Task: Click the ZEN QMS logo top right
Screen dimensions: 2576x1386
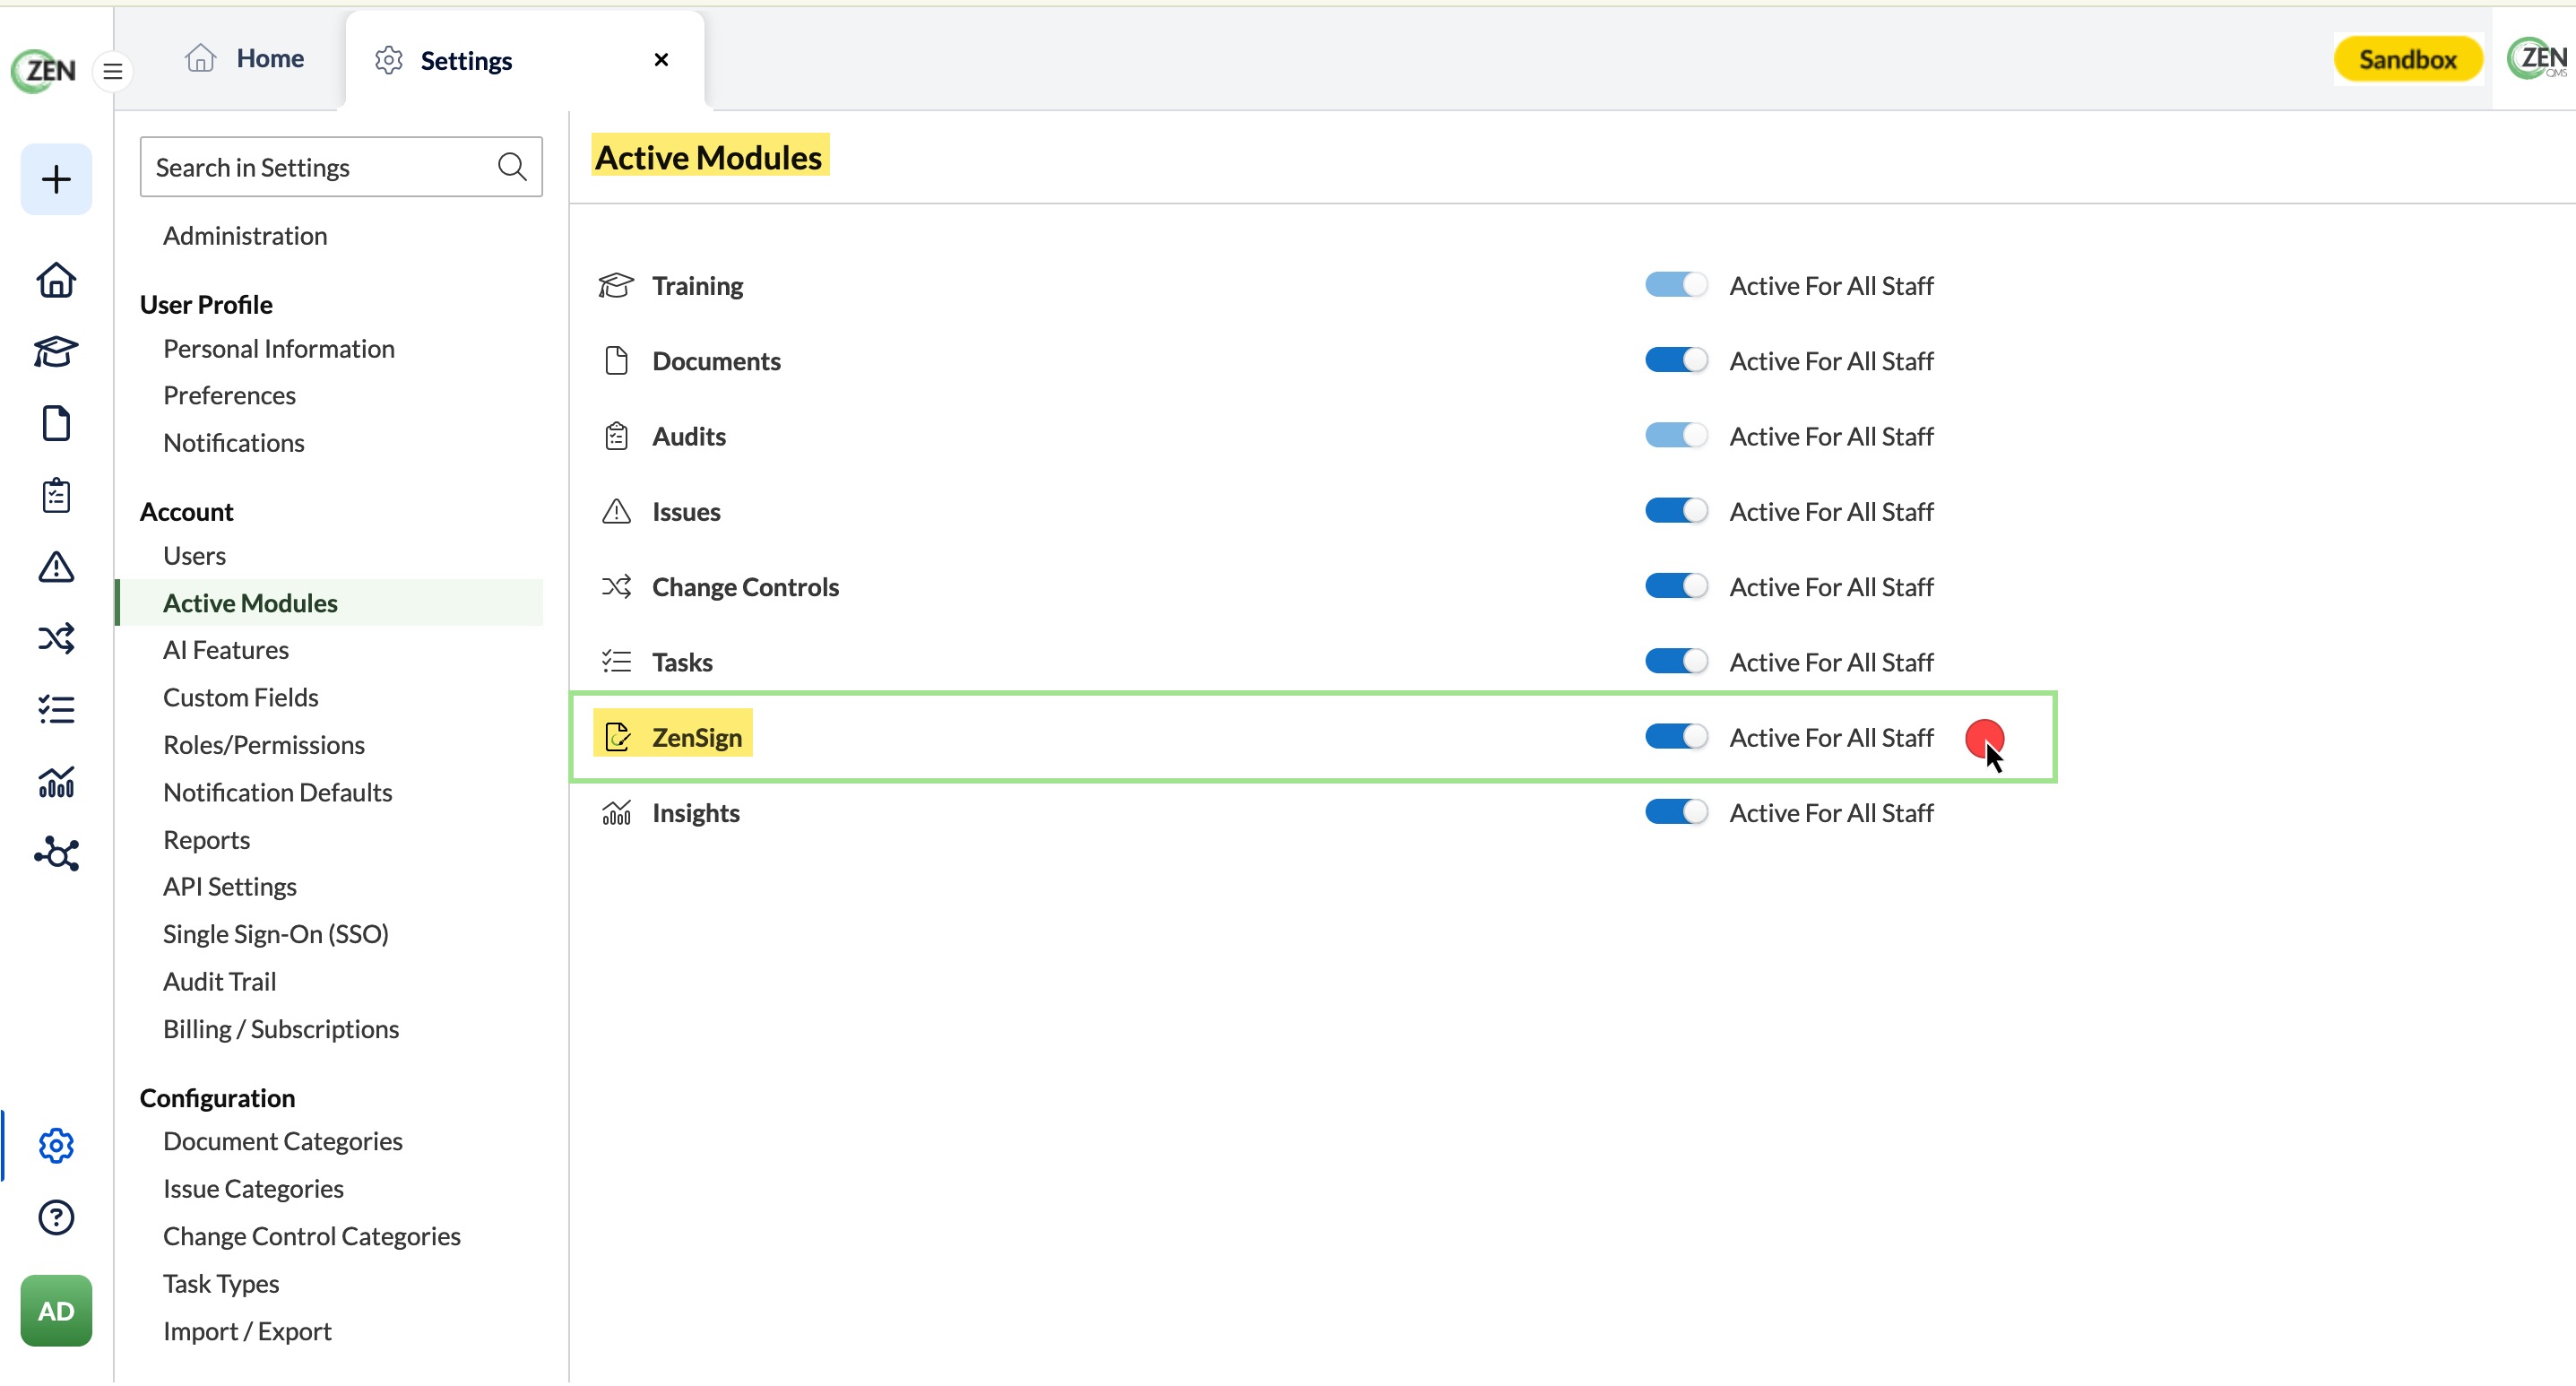Action: coord(2537,59)
